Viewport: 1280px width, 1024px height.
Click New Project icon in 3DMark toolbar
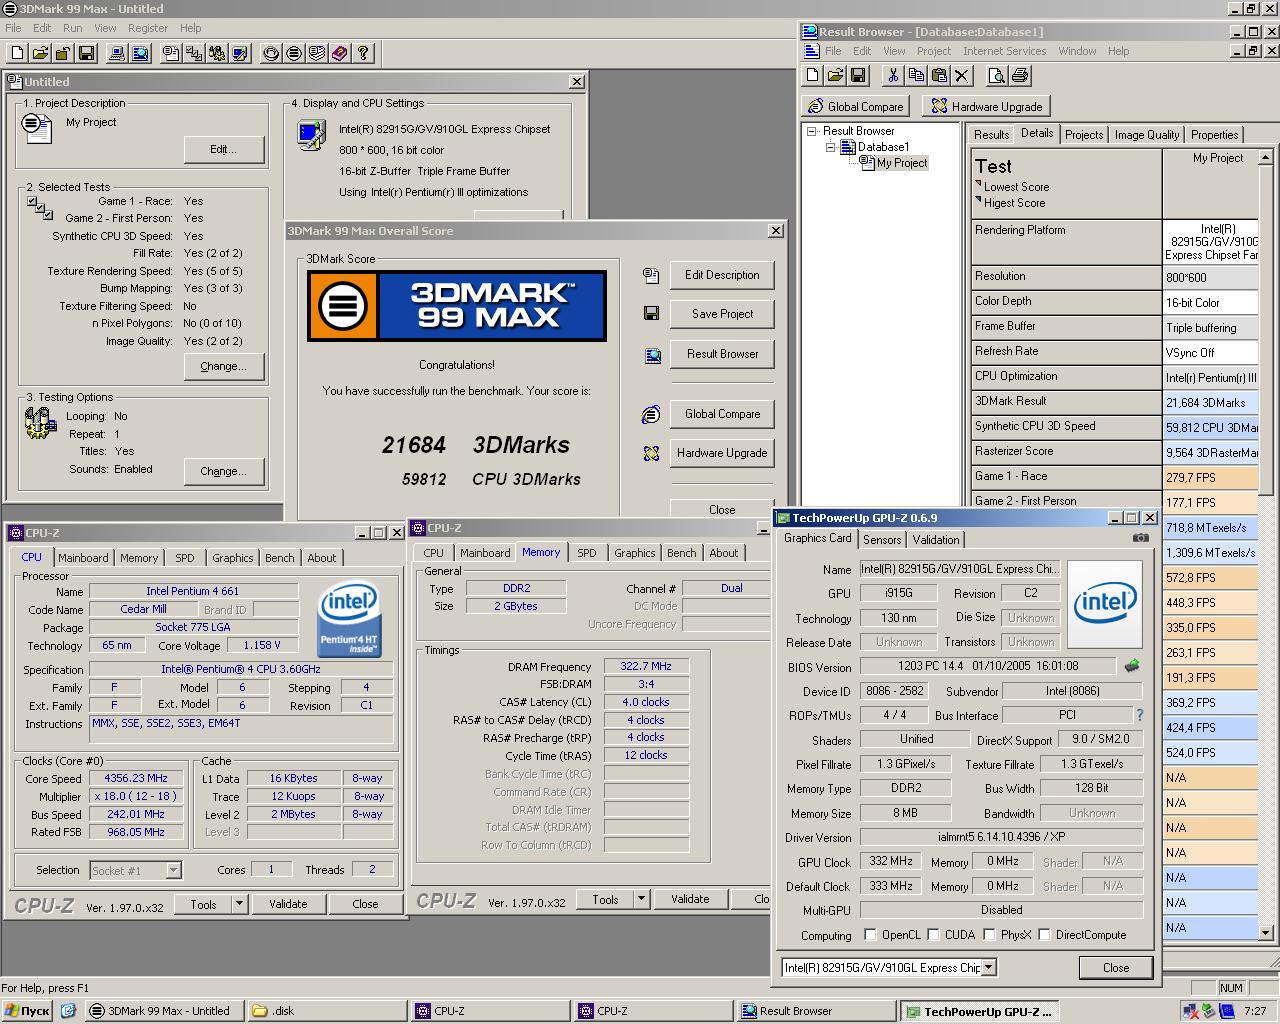(x=17, y=53)
